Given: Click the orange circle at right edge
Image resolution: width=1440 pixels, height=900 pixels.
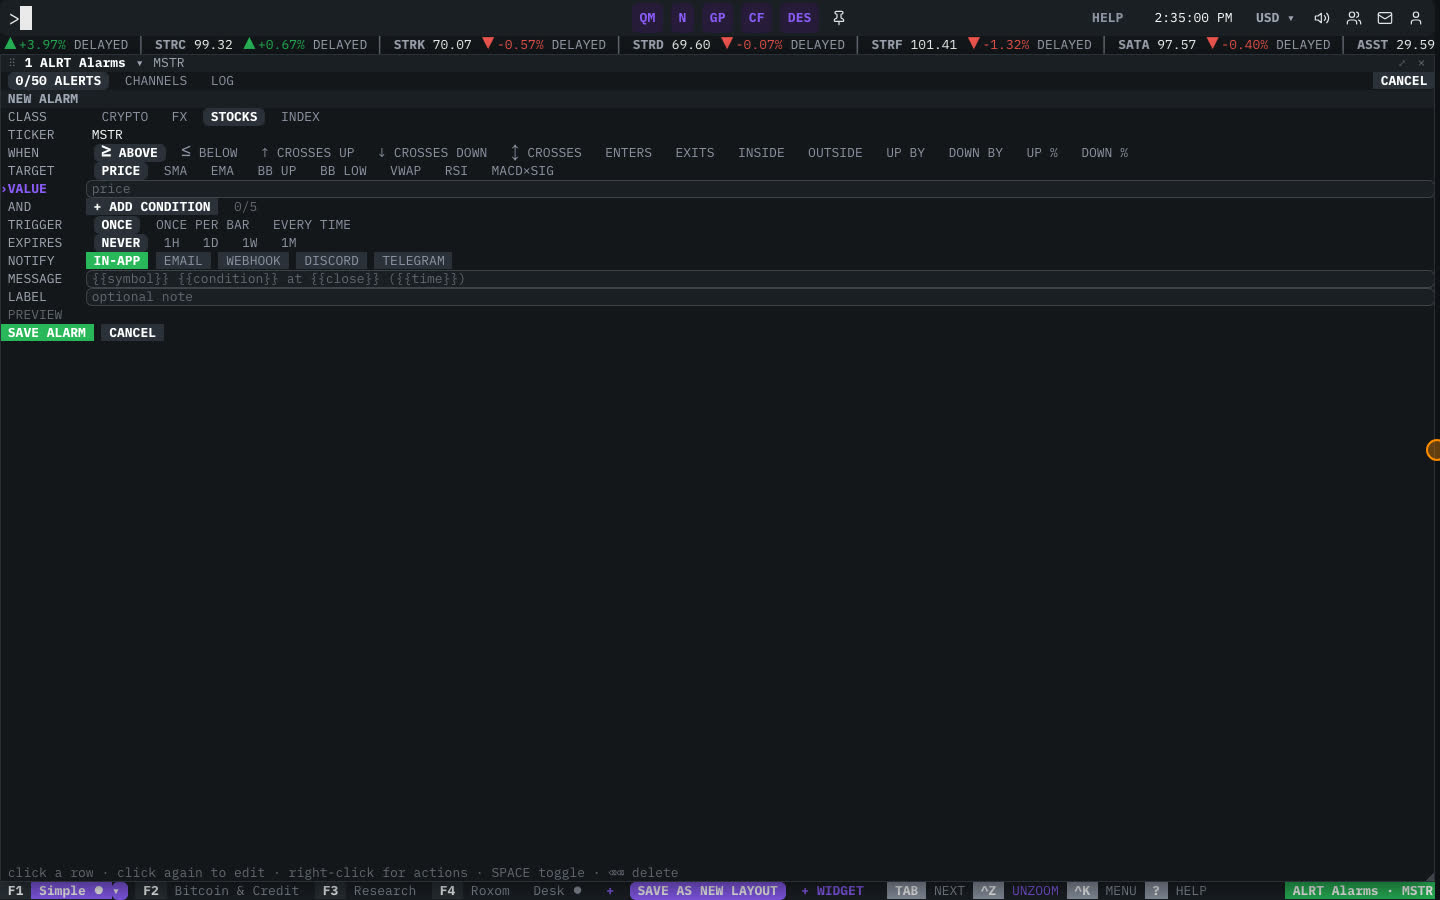Looking at the screenshot, I should [x=1433, y=450].
